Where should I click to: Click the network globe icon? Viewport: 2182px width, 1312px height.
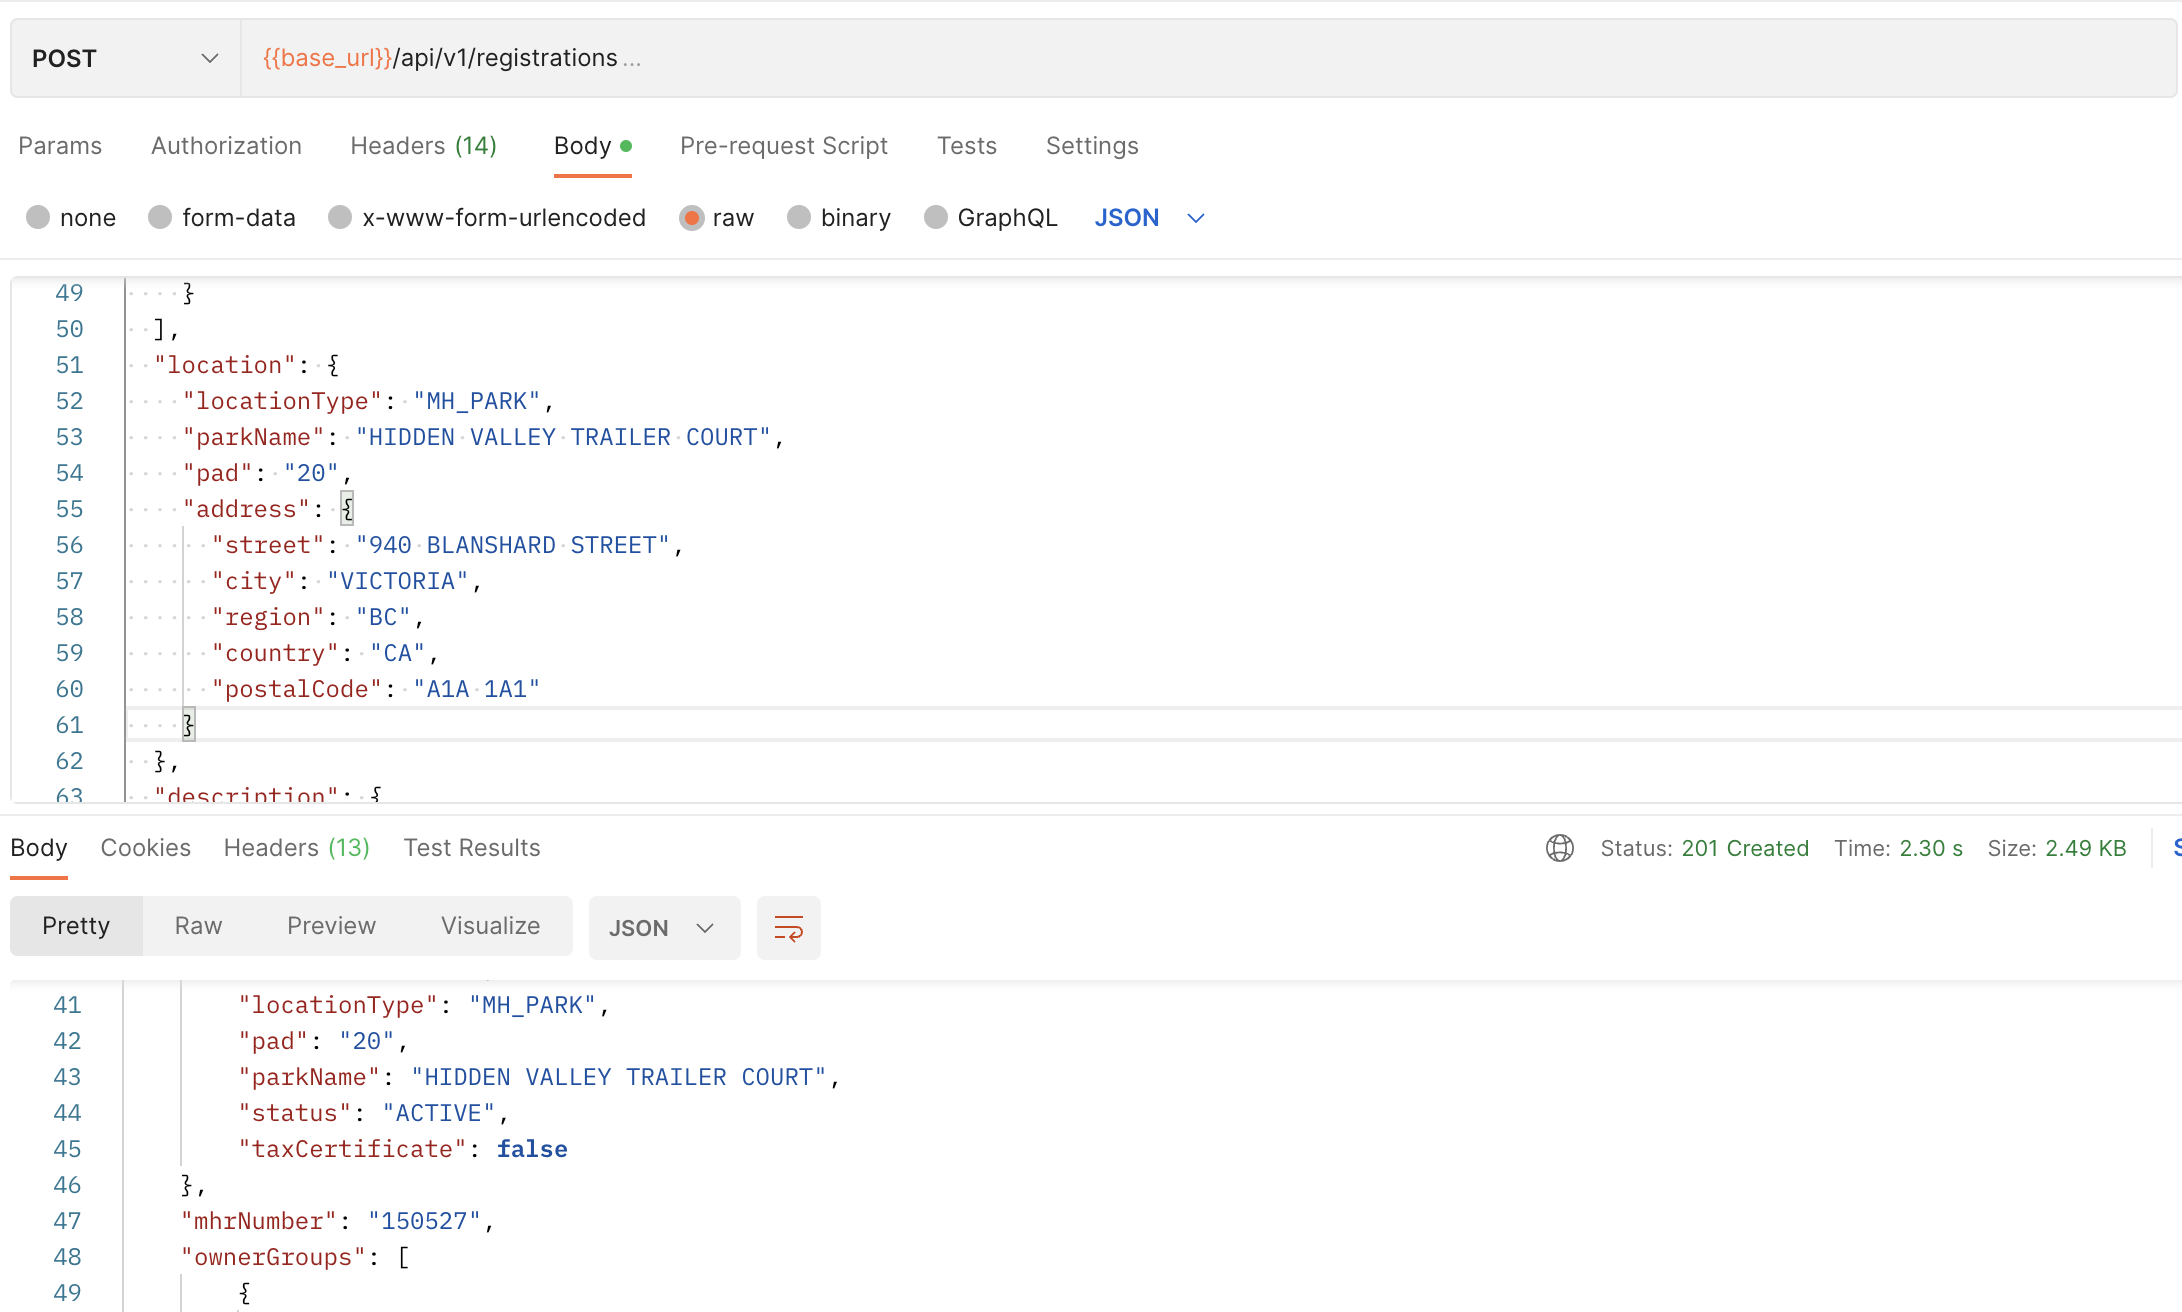[x=1560, y=848]
